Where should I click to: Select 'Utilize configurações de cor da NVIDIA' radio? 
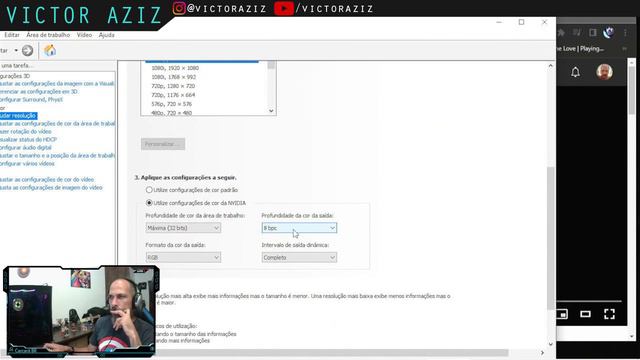(149, 203)
